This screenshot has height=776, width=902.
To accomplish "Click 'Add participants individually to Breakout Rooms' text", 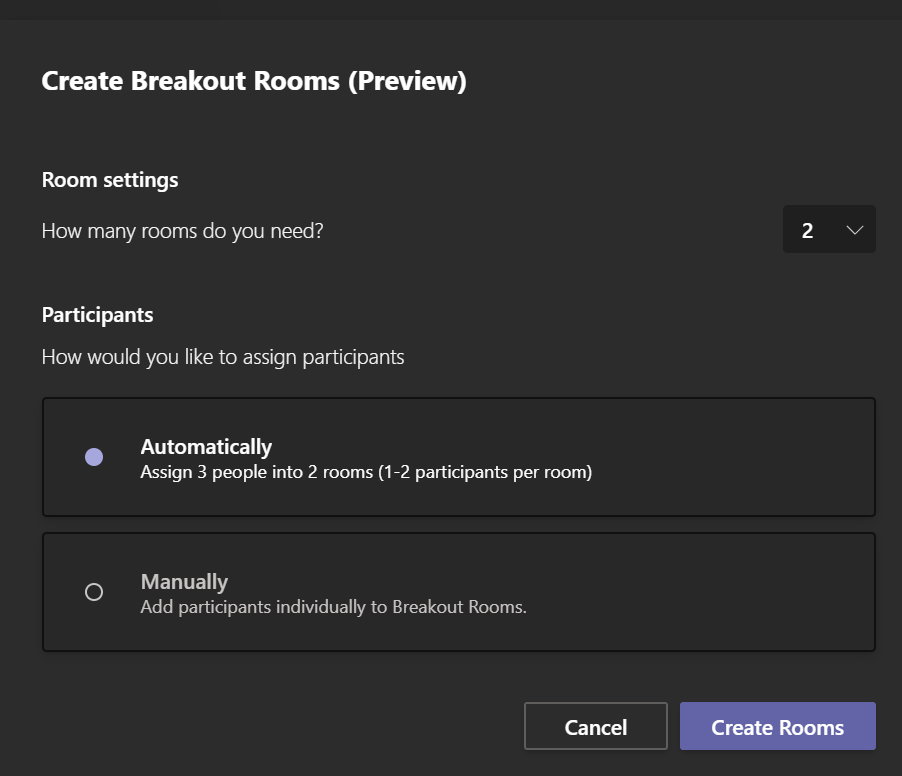I will [x=333, y=607].
